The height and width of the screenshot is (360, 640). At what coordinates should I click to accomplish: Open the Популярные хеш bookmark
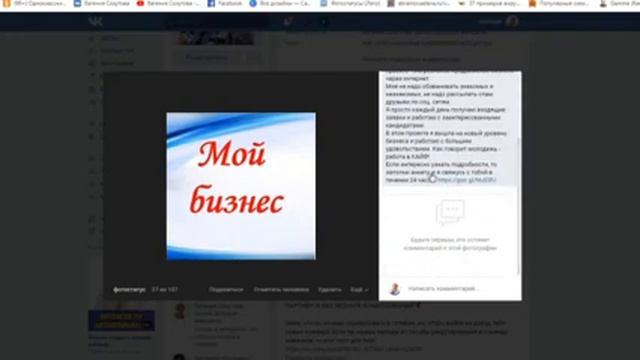pyautogui.click(x=559, y=3)
